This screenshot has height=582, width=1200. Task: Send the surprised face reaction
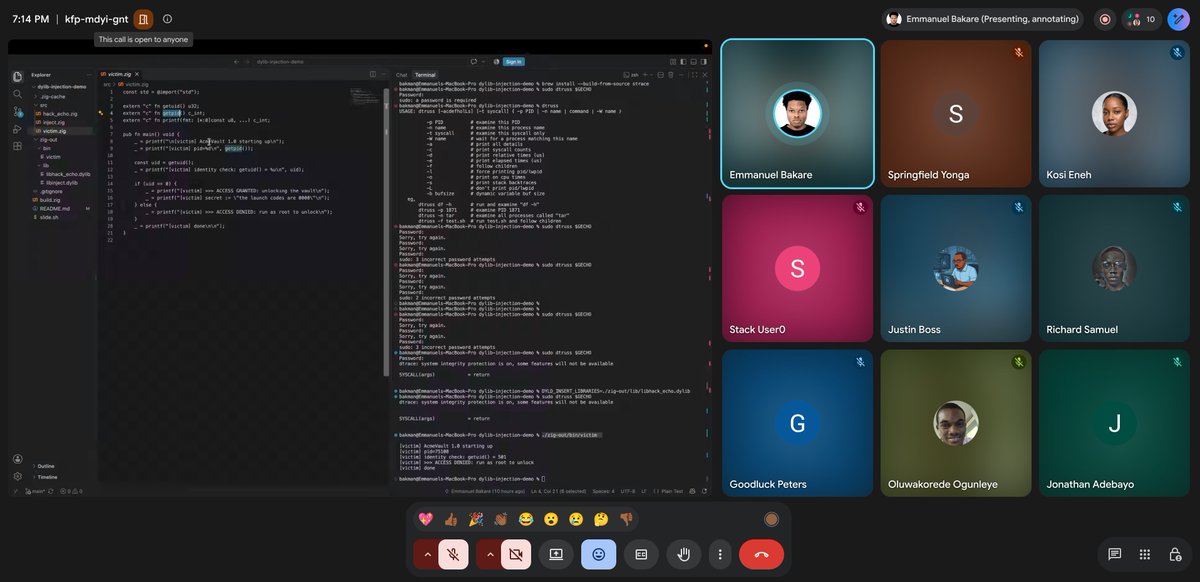click(550, 519)
